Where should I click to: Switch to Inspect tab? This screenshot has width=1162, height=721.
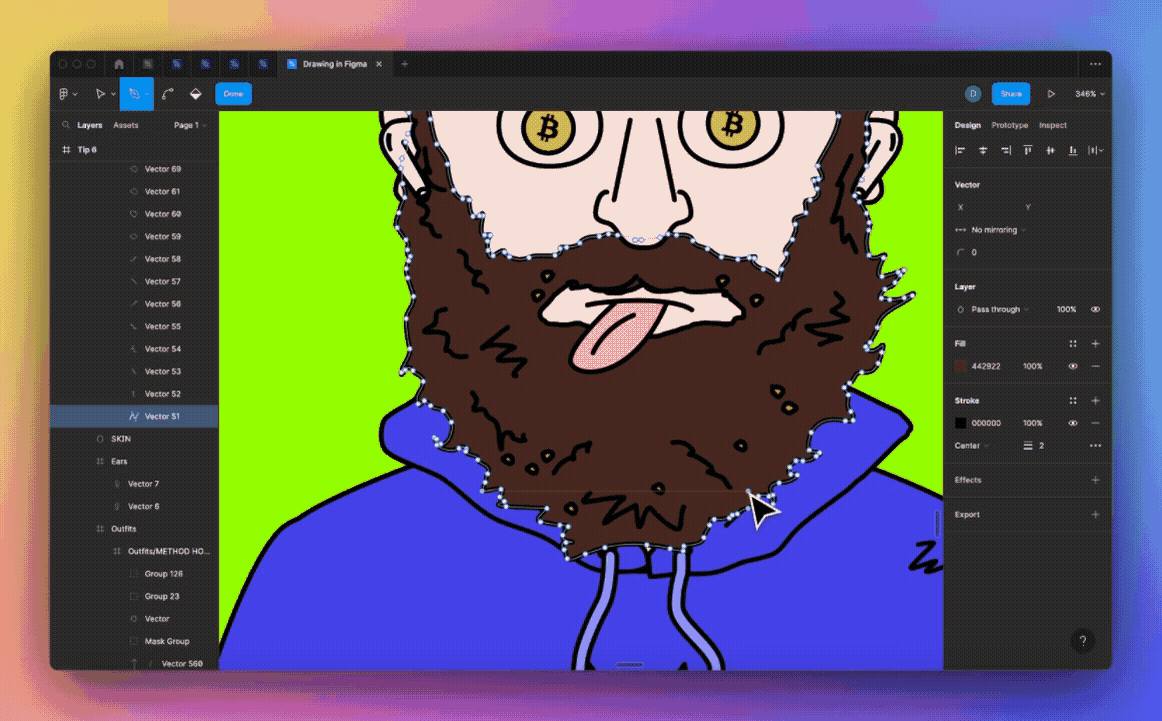[x=1052, y=125]
